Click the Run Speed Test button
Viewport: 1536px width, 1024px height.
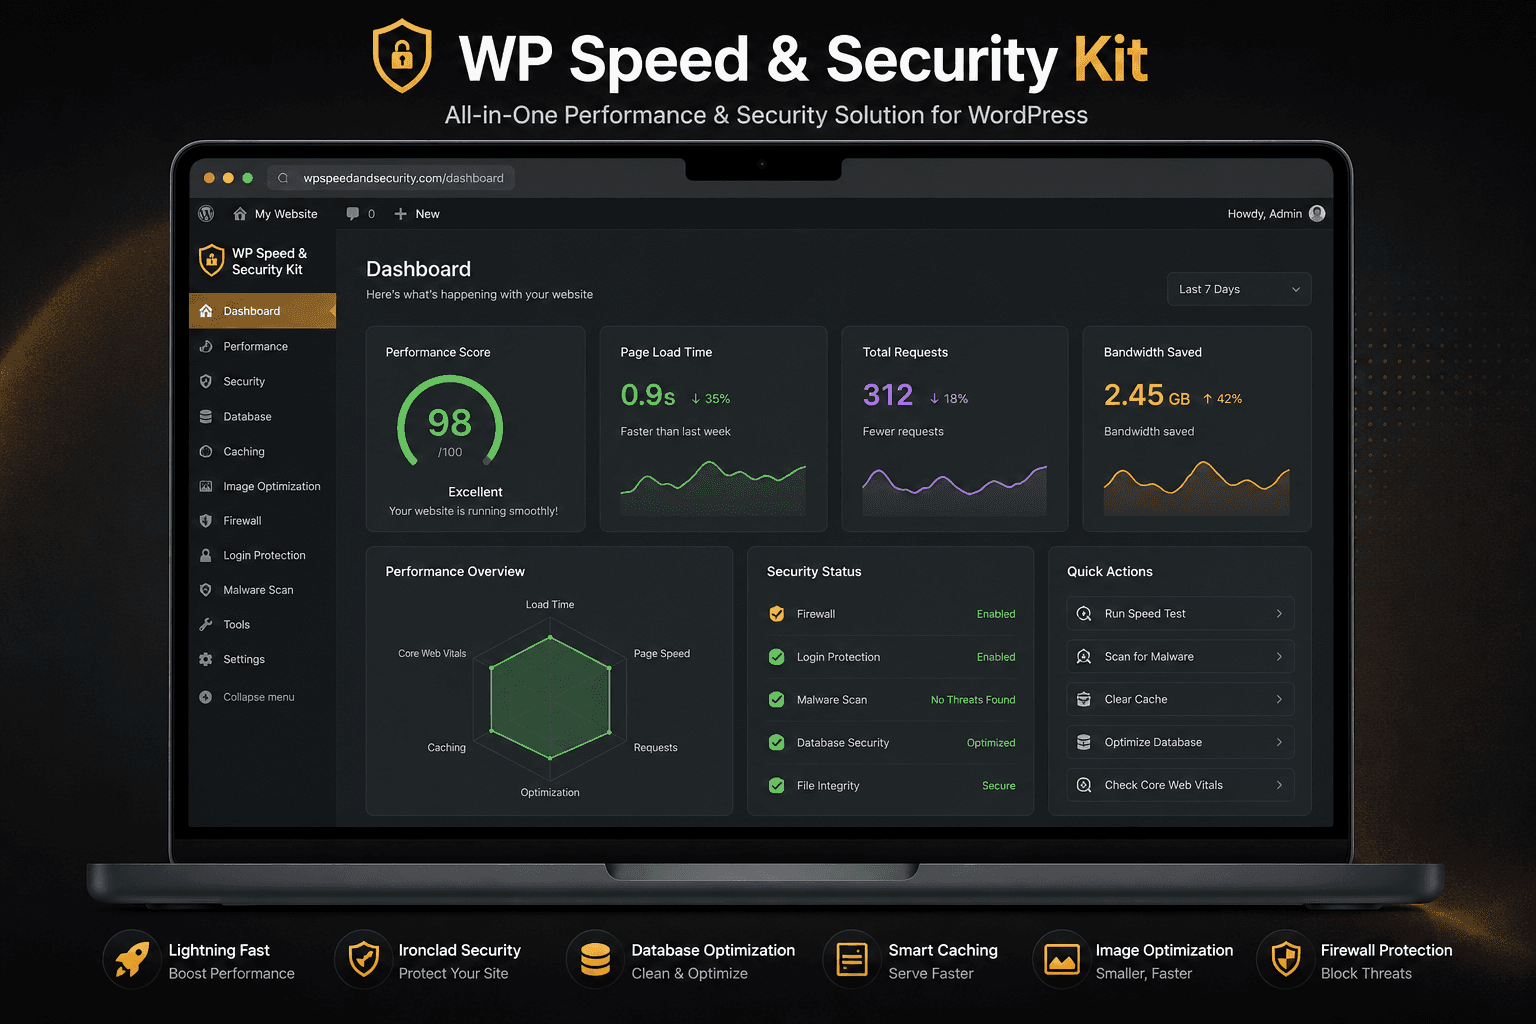[x=1181, y=614]
